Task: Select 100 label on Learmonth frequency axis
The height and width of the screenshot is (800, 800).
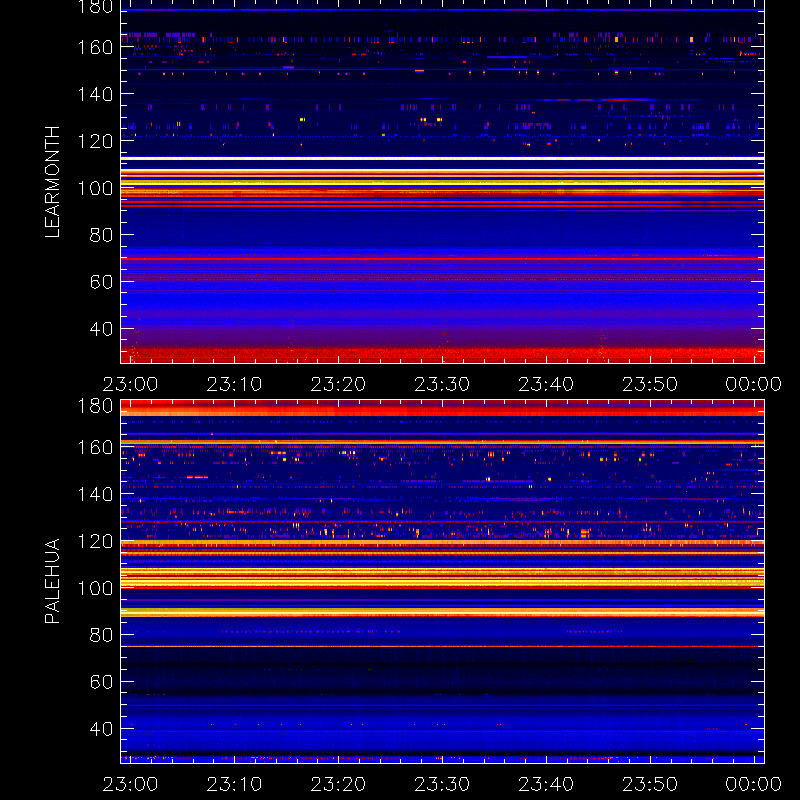Action: 95,188
